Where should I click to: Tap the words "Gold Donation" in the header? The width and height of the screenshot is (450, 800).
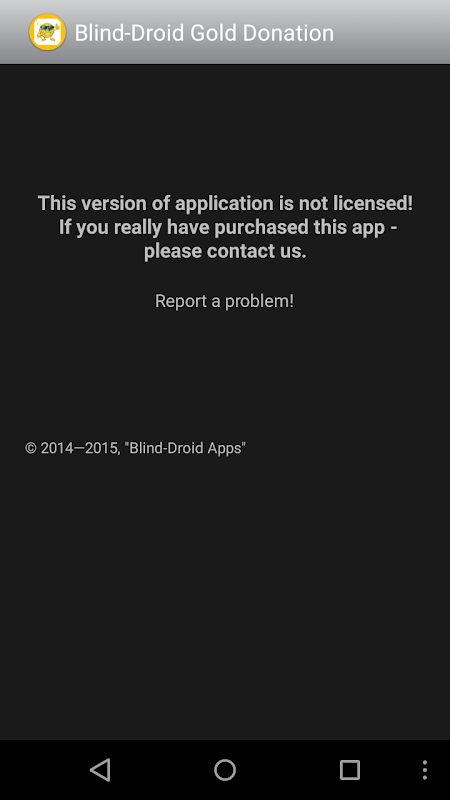coord(262,33)
